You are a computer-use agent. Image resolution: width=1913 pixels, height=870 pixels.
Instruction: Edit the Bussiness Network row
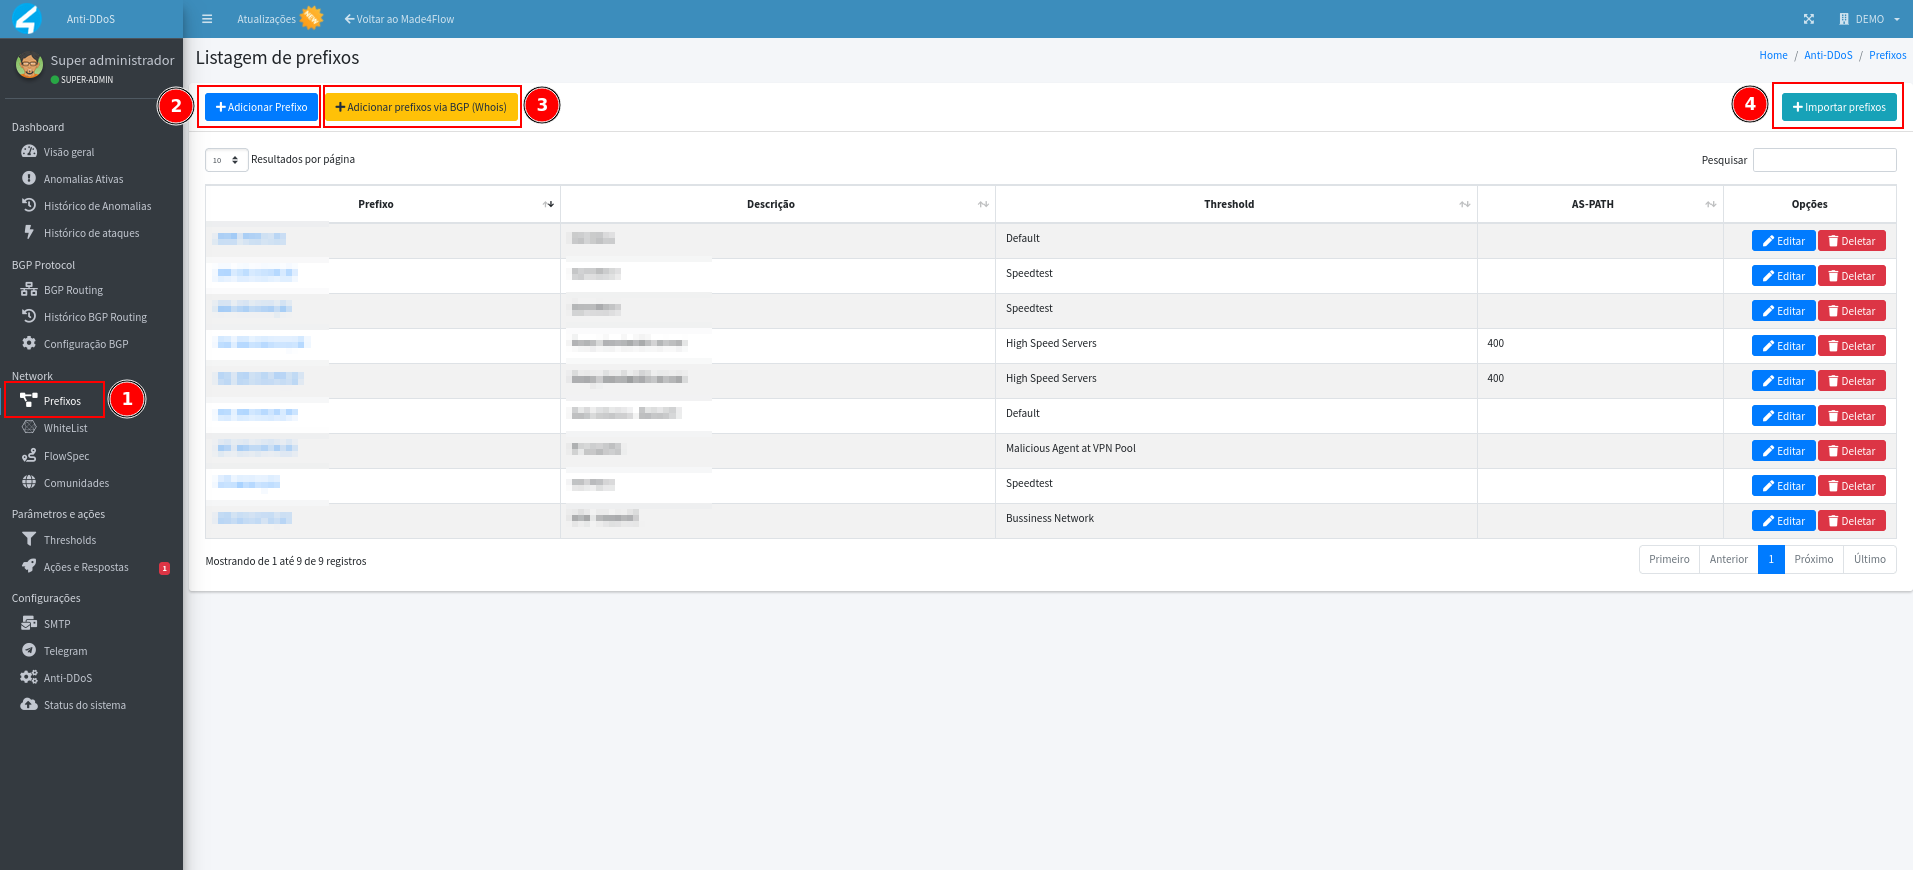click(1784, 521)
